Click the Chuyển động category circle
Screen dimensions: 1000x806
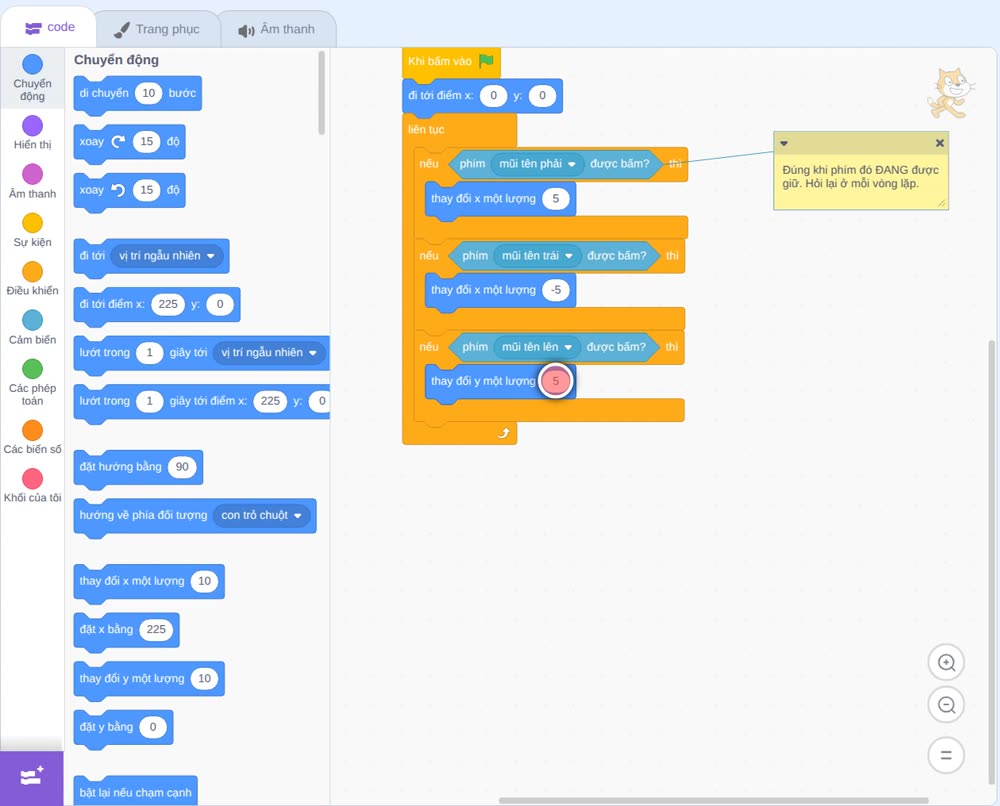pyautogui.click(x=33, y=64)
